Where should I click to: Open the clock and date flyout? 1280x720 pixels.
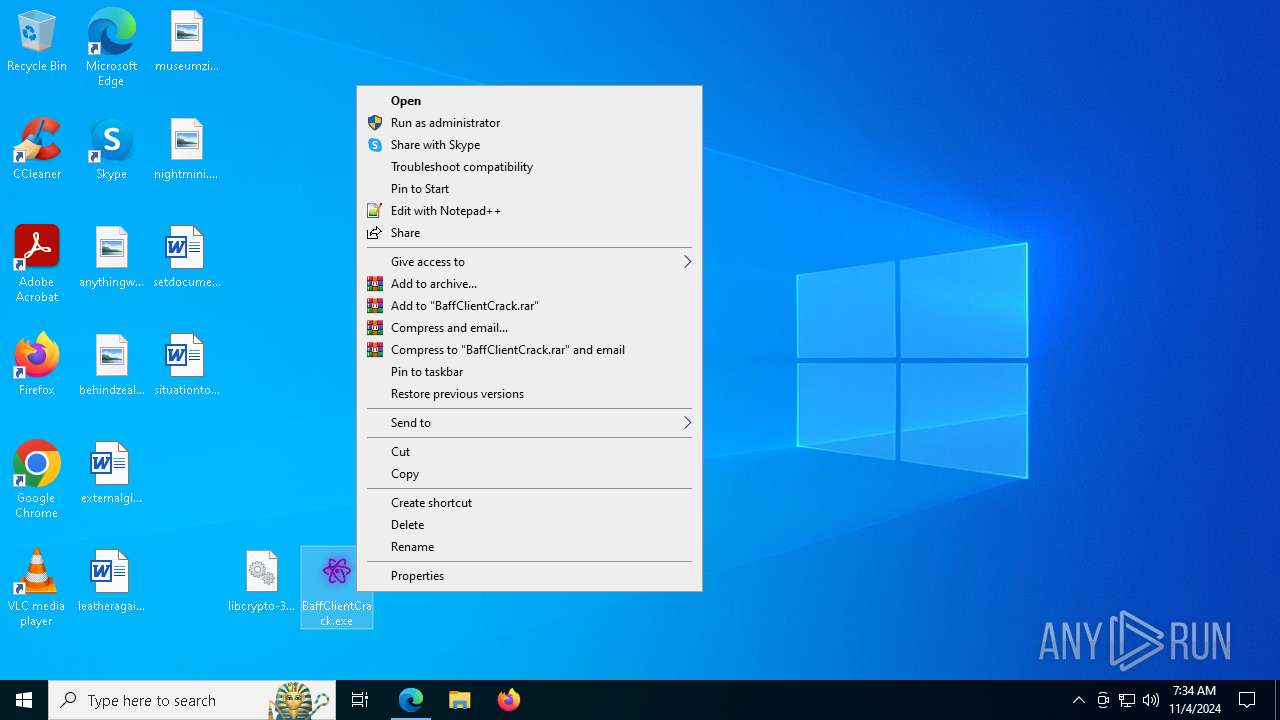[x=1194, y=700]
